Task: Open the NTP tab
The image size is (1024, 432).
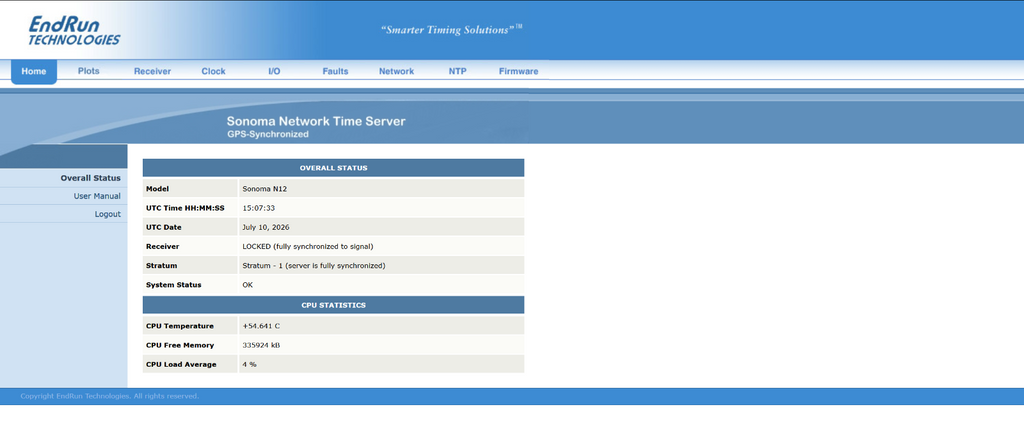Action: coord(457,72)
